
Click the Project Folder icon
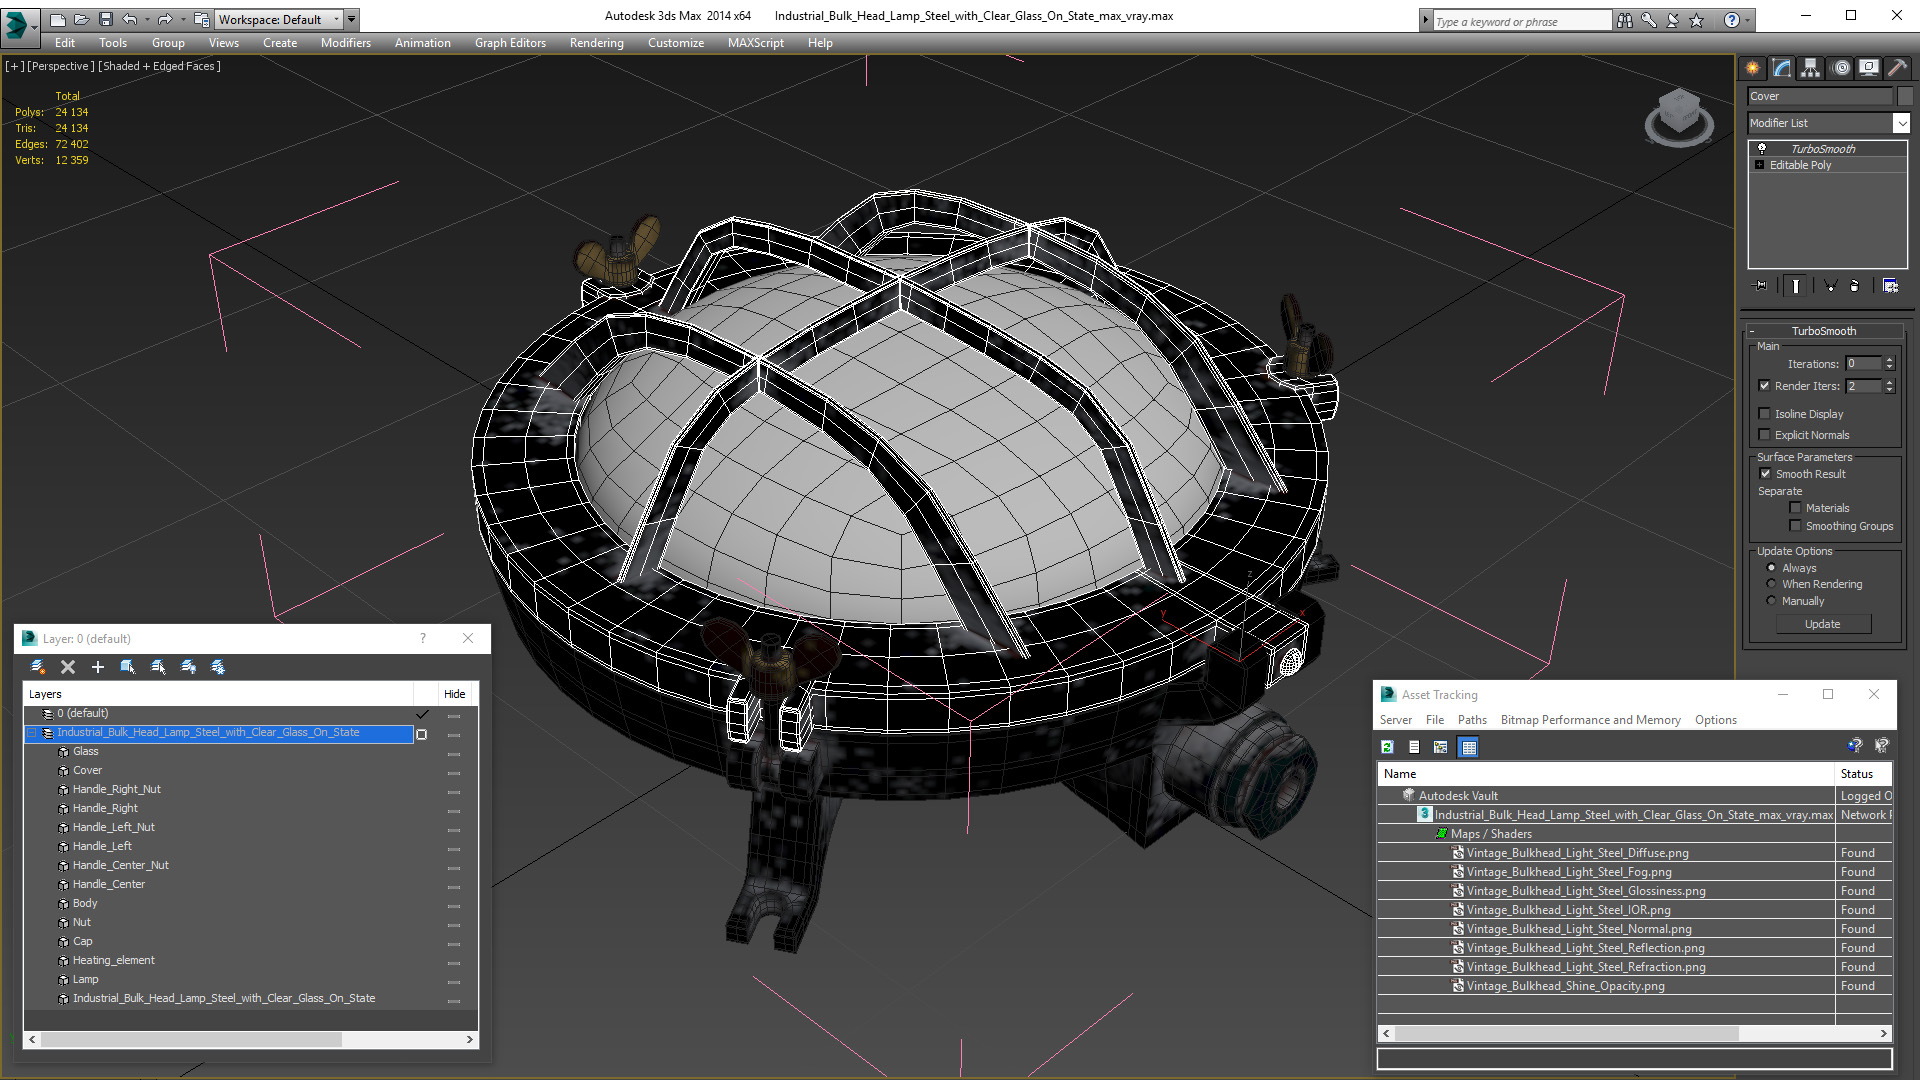201,19
